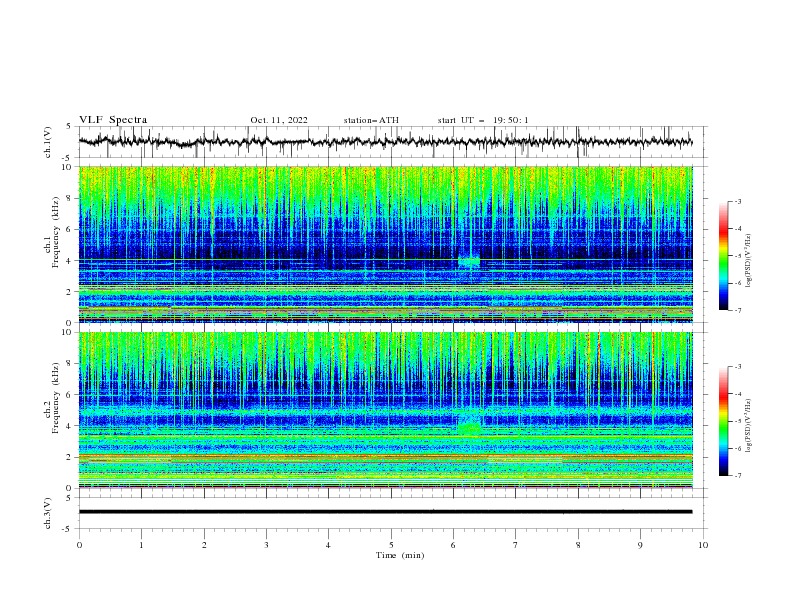Click the "2" kHz tick on ch.1 frequency axis
The height and width of the screenshot is (612, 792).
70,292
